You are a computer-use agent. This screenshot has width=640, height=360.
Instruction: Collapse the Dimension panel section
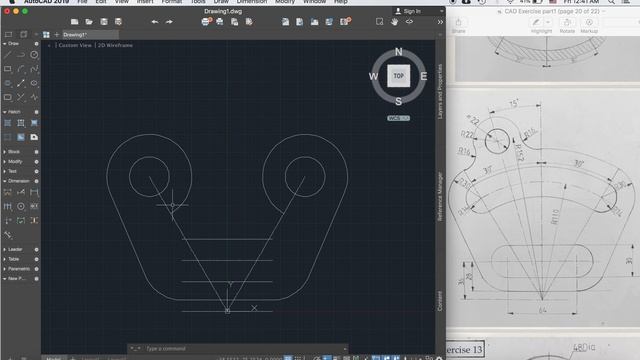(x=4, y=181)
